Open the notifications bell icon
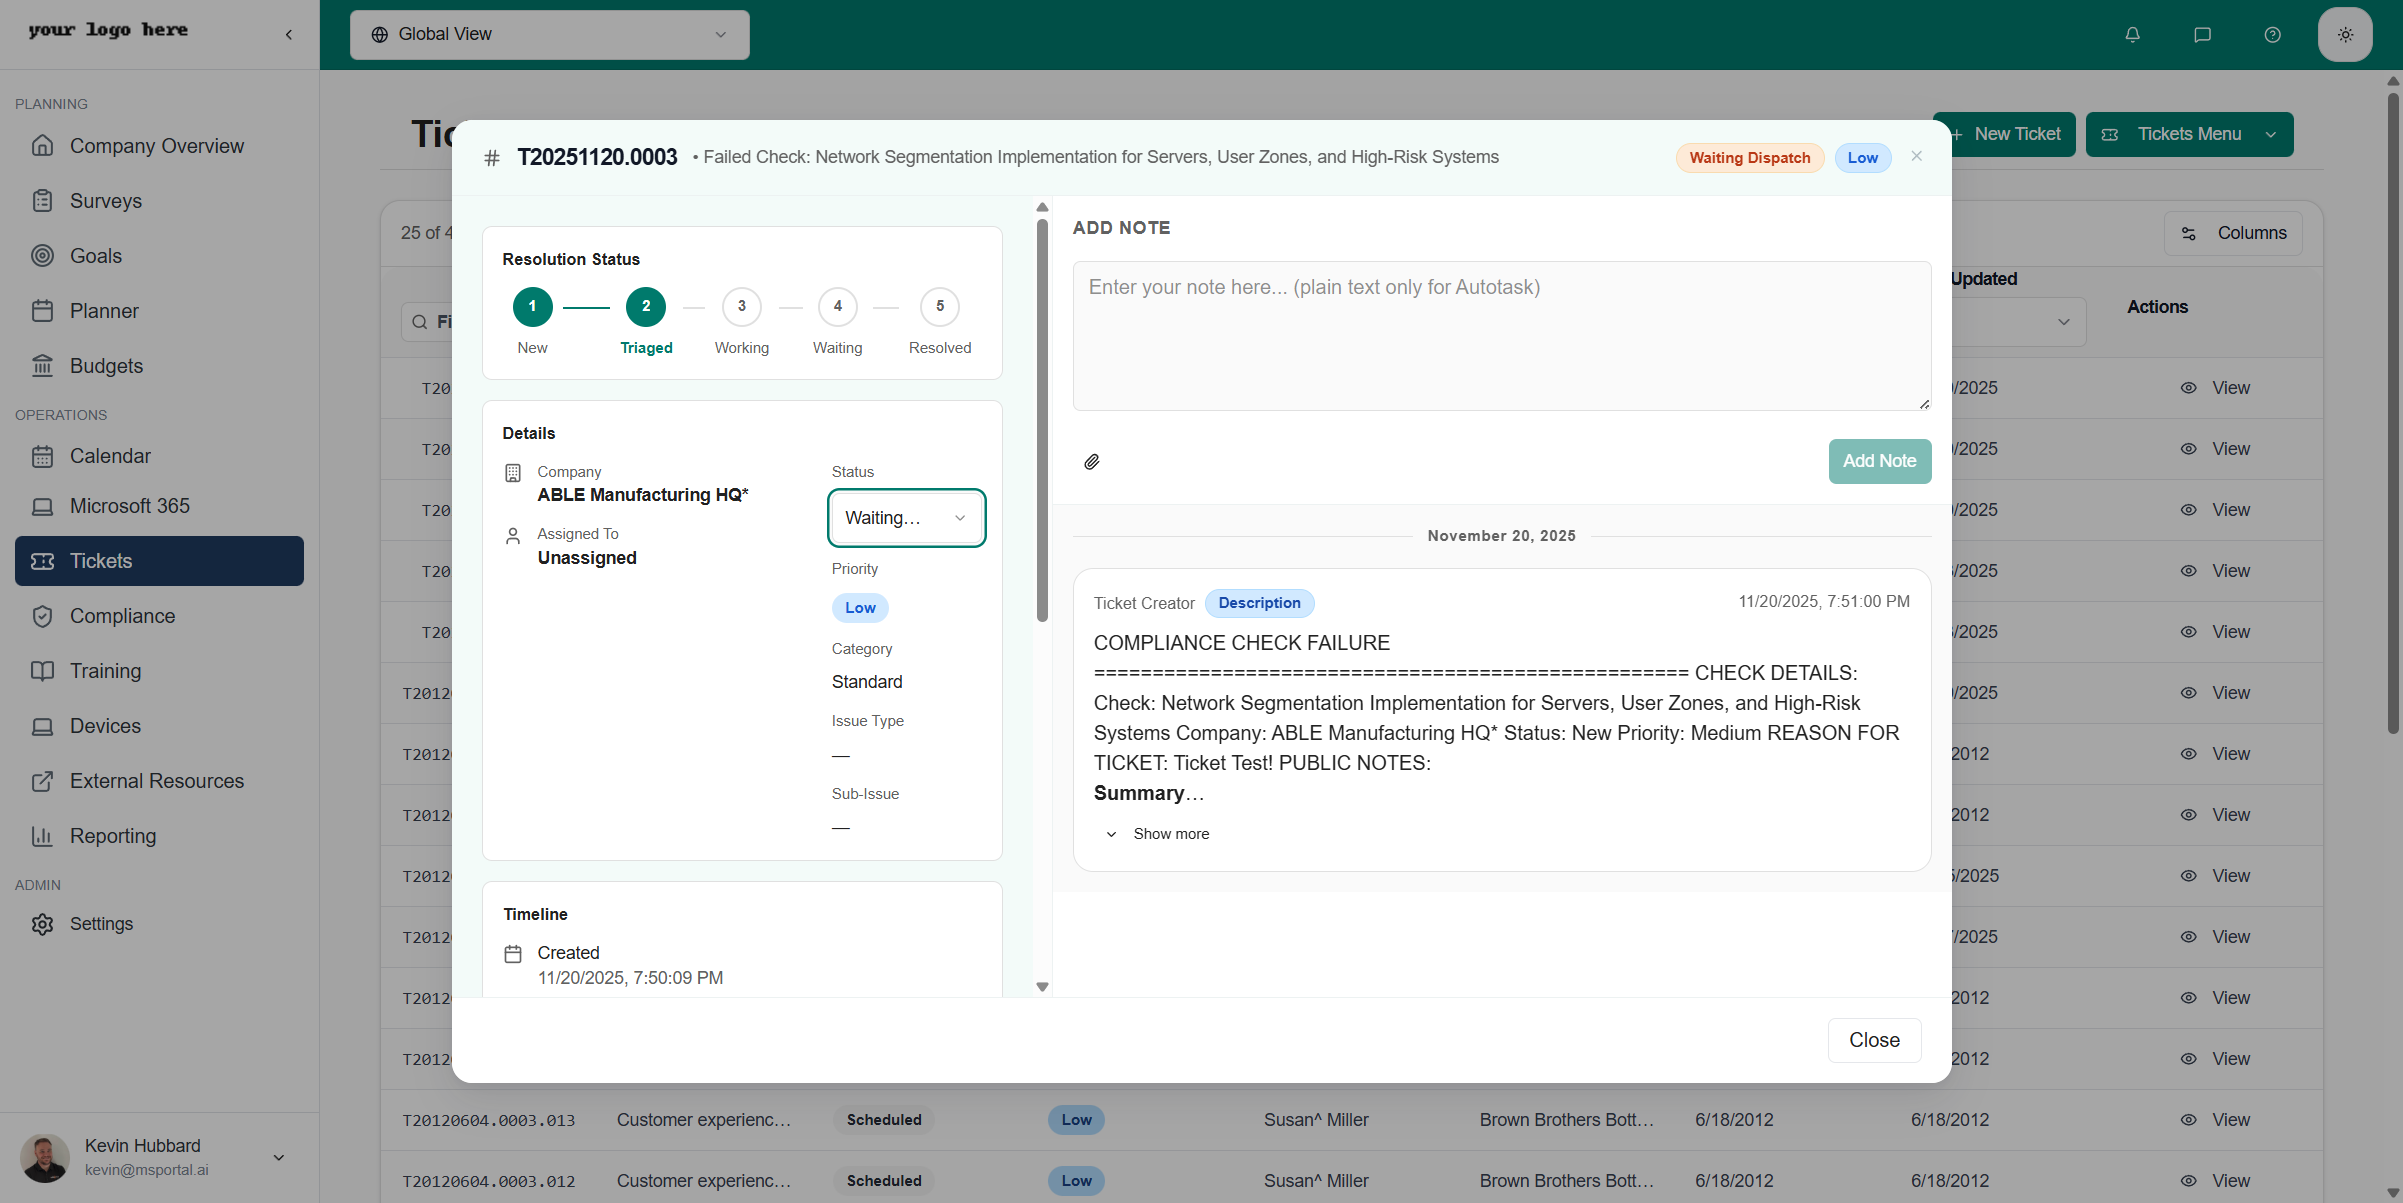The image size is (2403, 1203). [x=2132, y=35]
